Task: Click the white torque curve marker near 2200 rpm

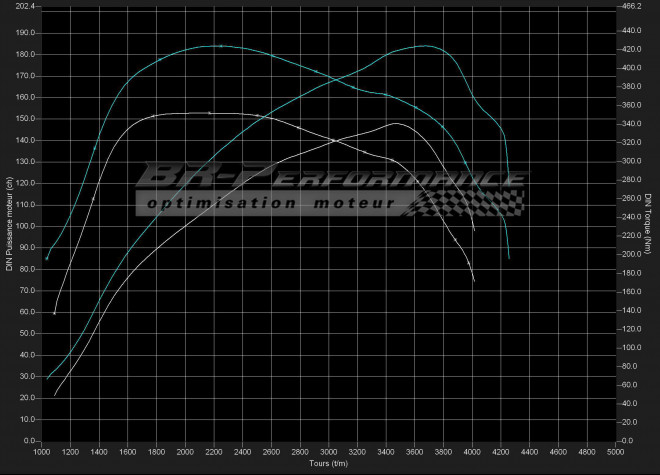Action: pyautogui.click(x=210, y=113)
